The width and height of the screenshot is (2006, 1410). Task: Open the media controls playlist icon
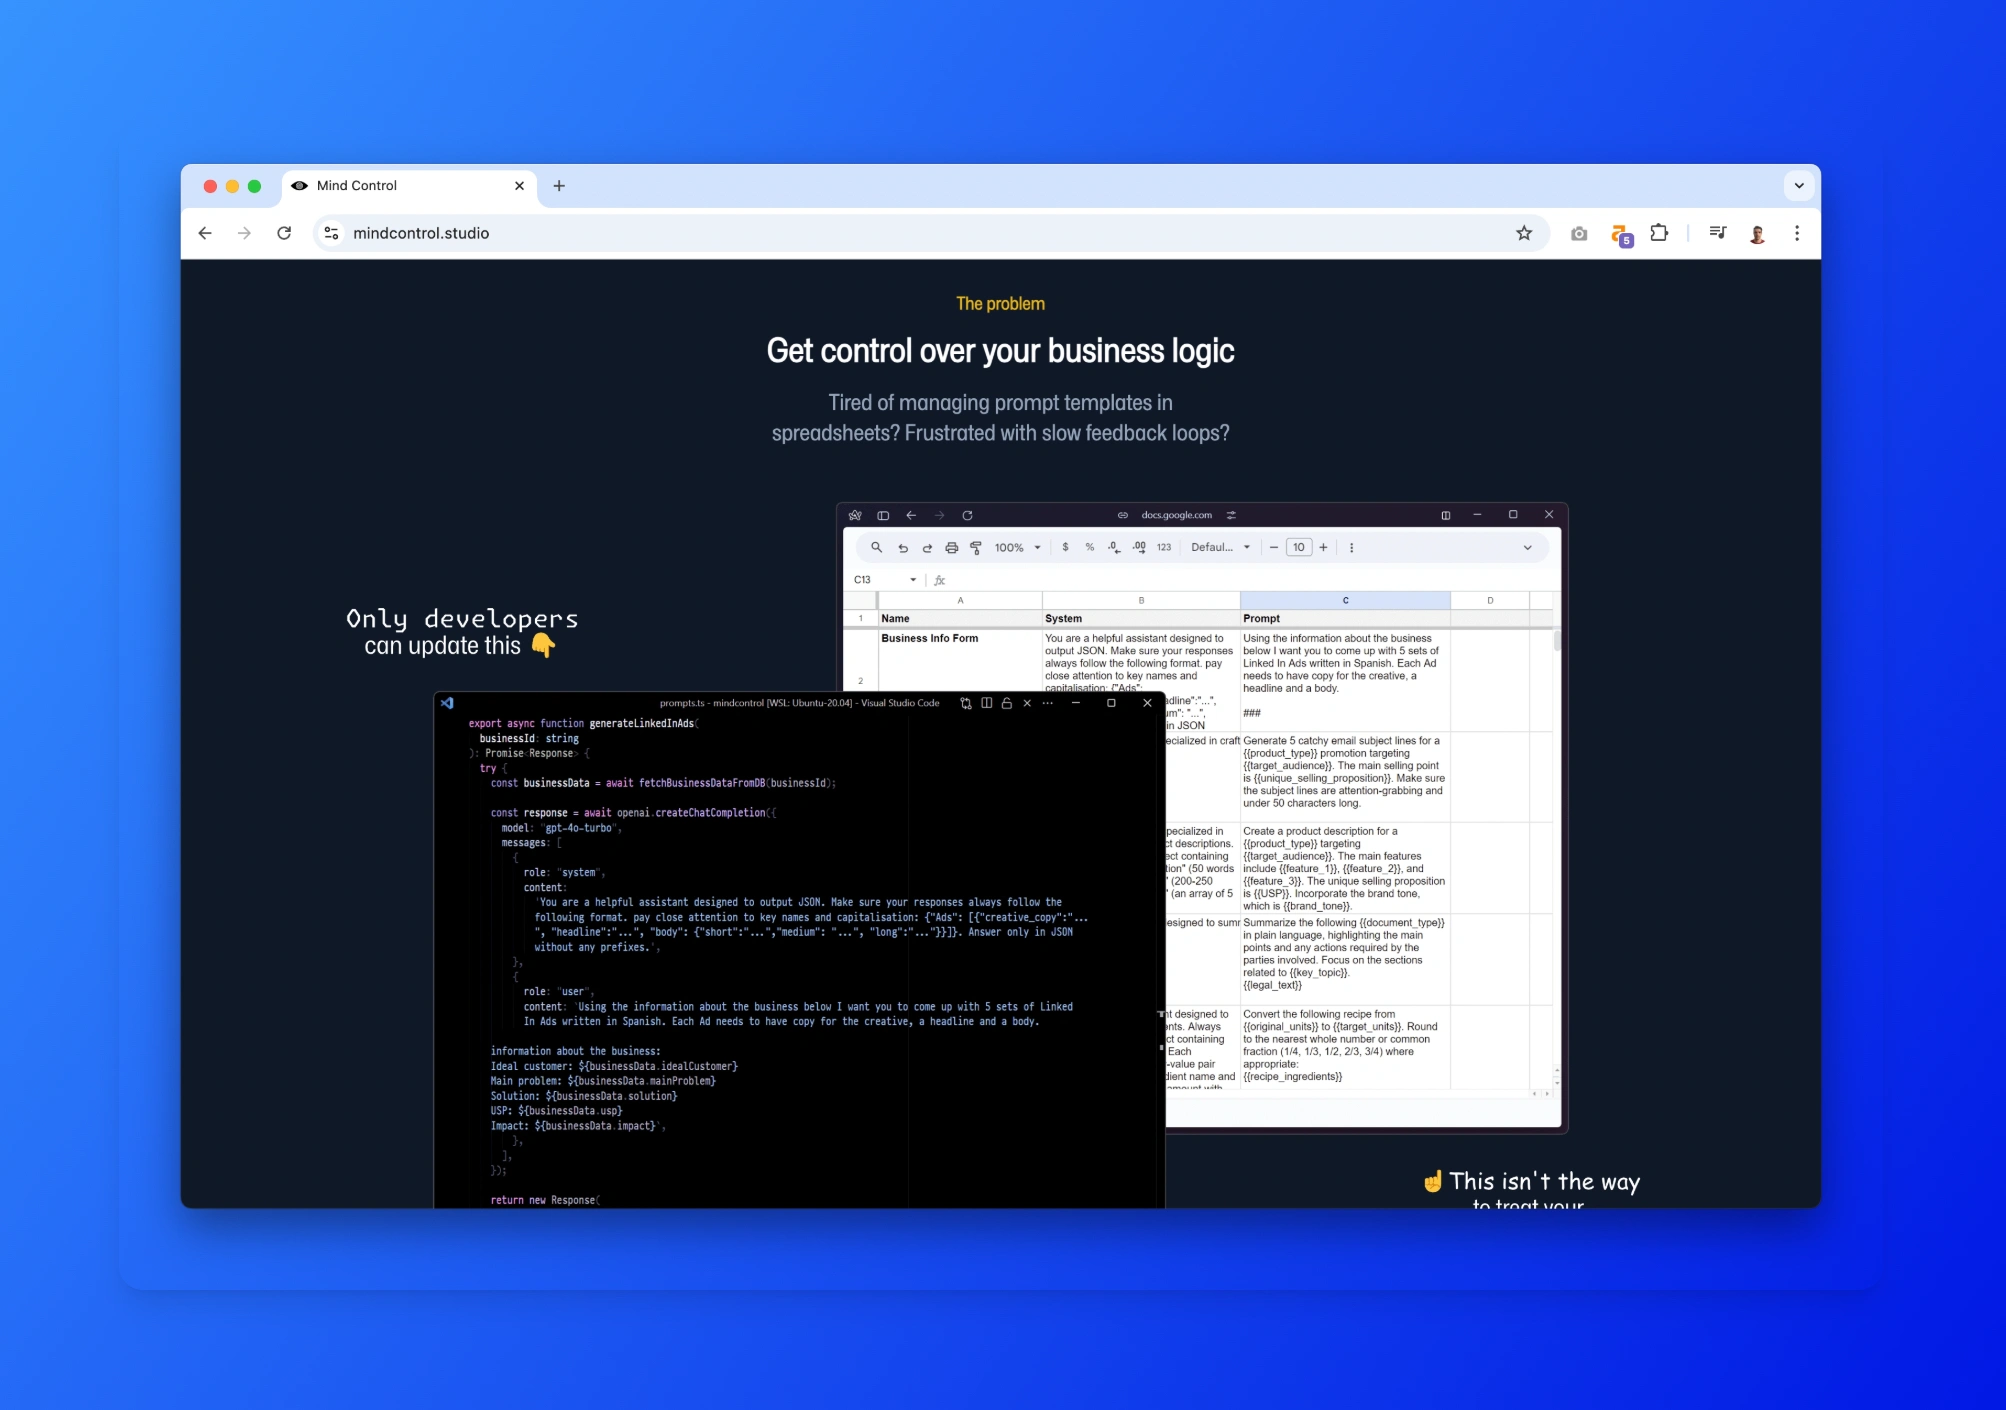1718,233
